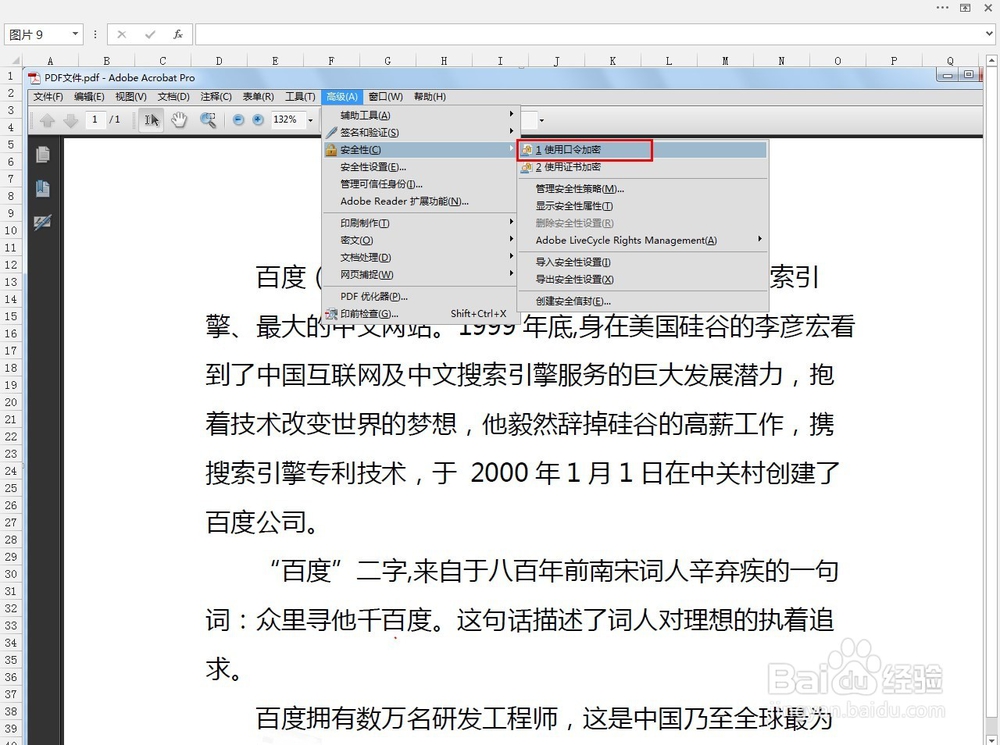
Task: Choose Adobe Reader 扩展功能(N)... item
Action: pyautogui.click(x=420, y=202)
